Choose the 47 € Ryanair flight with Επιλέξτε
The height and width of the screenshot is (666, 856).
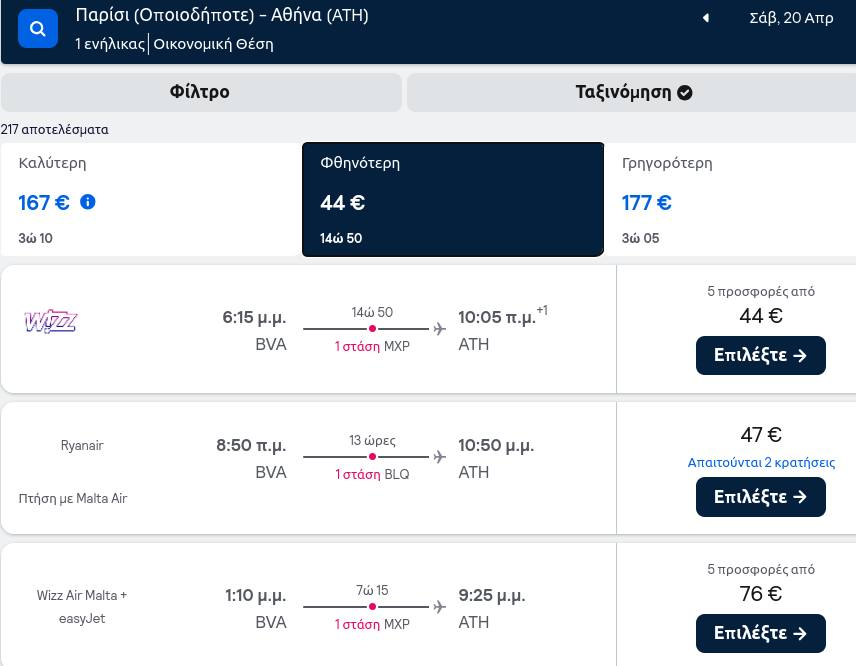click(760, 497)
